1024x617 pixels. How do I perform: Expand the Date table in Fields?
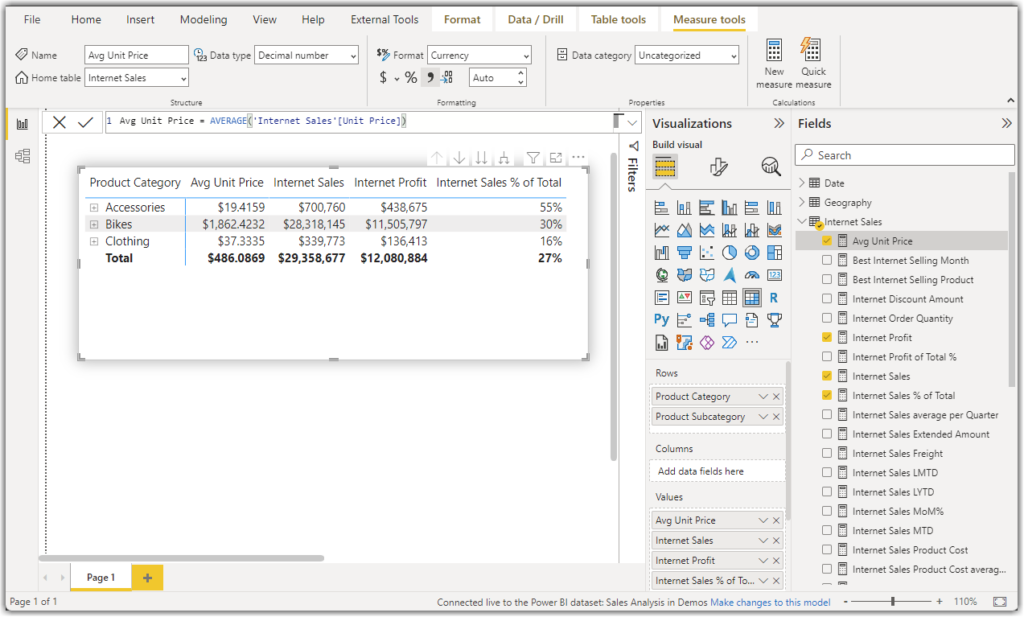click(x=803, y=183)
